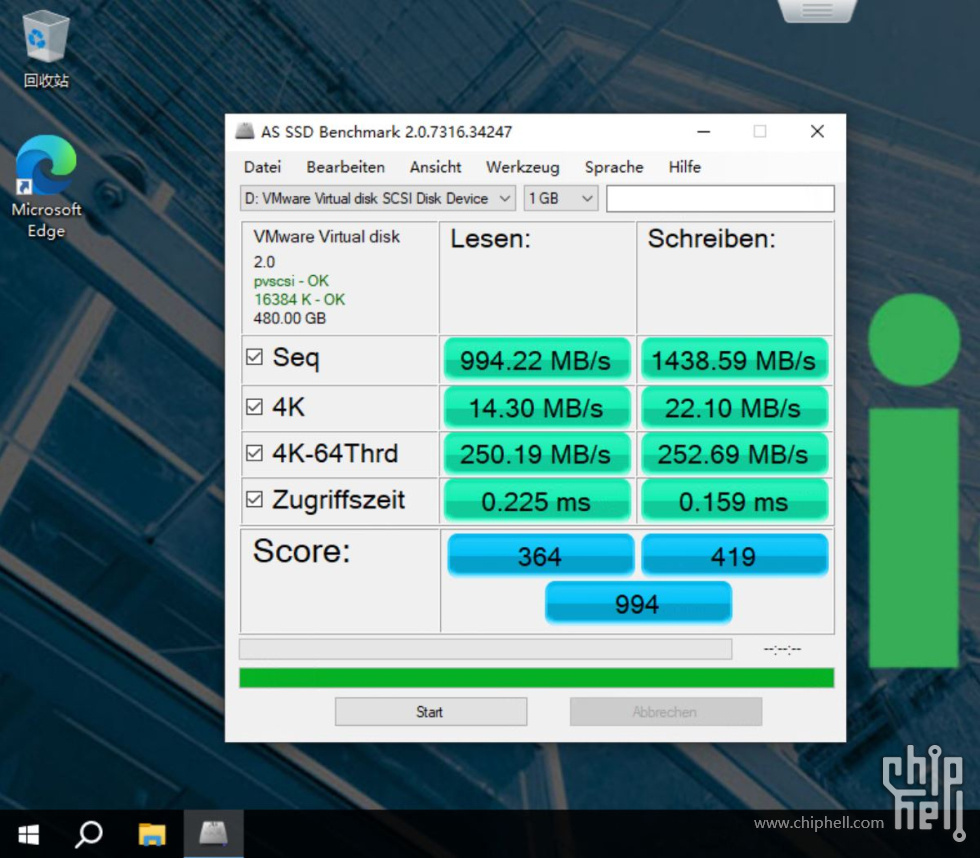This screenshot has width=980, height=858.
Task: Click the Lesen: column header
Action: (491, 239)
